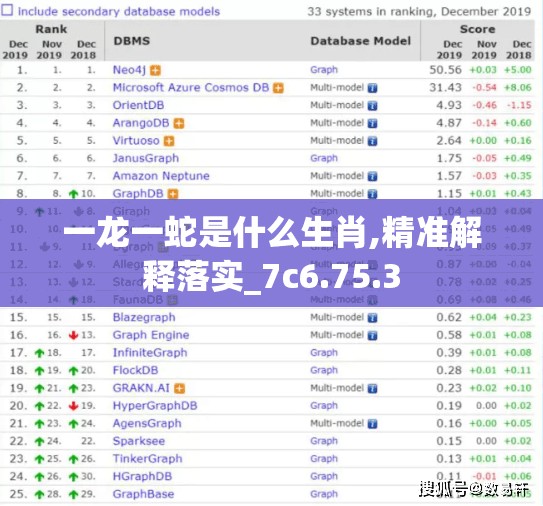Click the green up arrow in InfiniteGraph row
Screen dimensions: 543x506
pyautogui.click(x=39, y=353)
